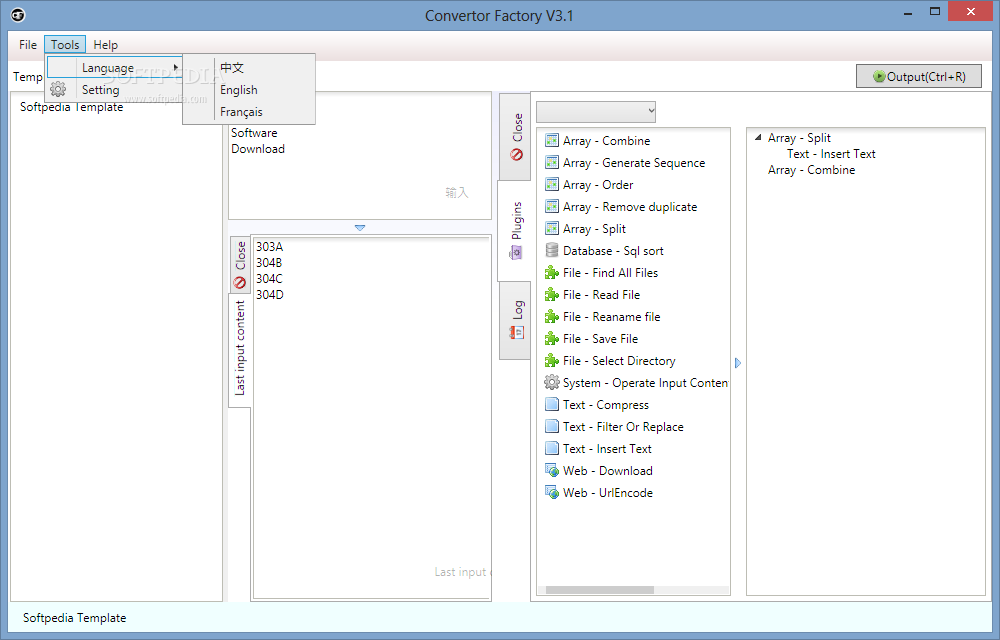Click the File - Save File icon
Image resolution: width=1000 pixels, height=640 pixels.
click(x=552, y=338)
